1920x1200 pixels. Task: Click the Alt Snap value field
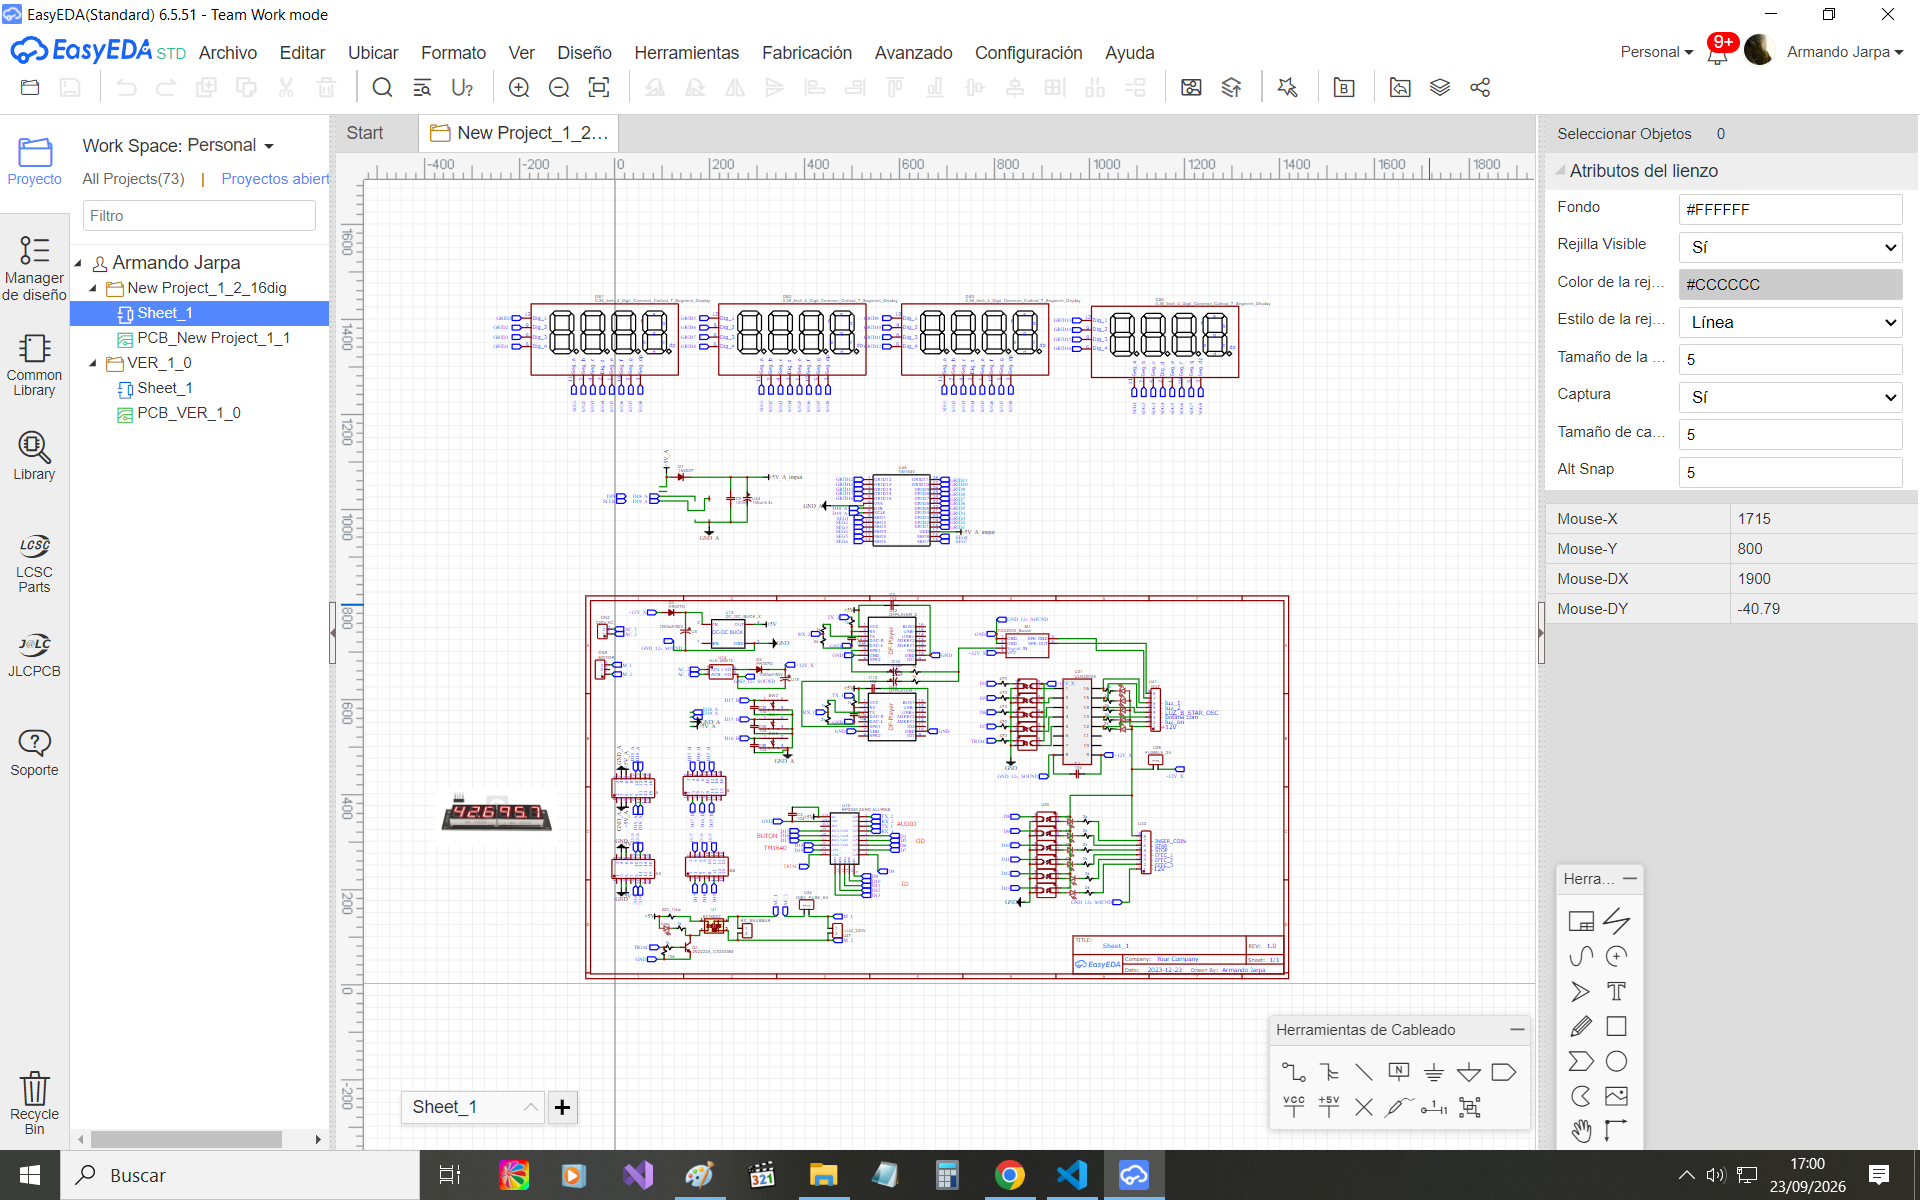[x=1790, y=472]
